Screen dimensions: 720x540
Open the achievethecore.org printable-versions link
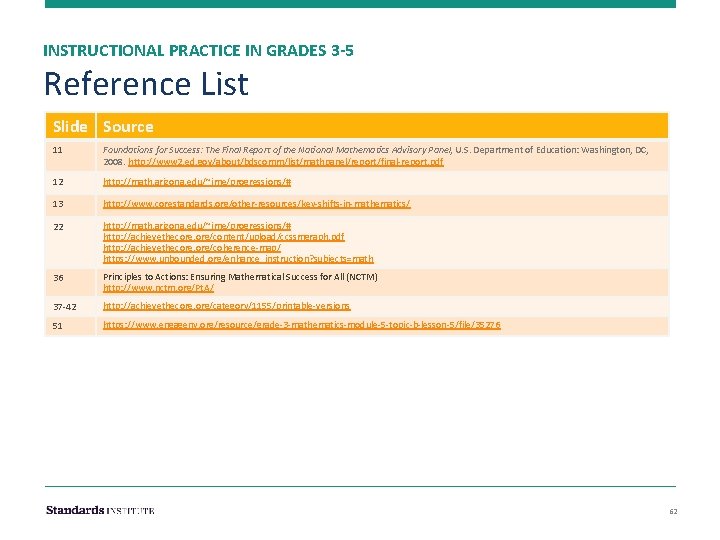point(227,306)
